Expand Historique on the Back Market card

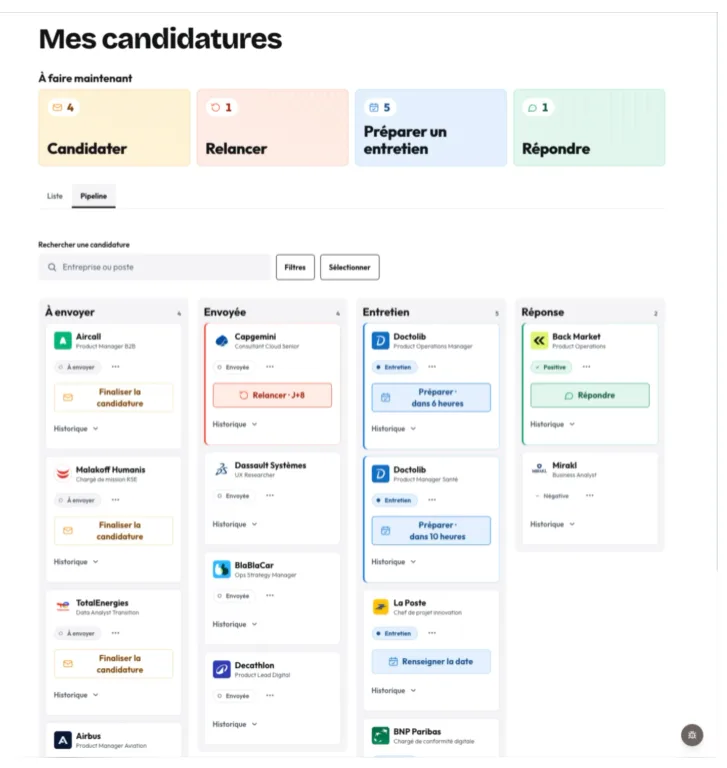[552, 424]
